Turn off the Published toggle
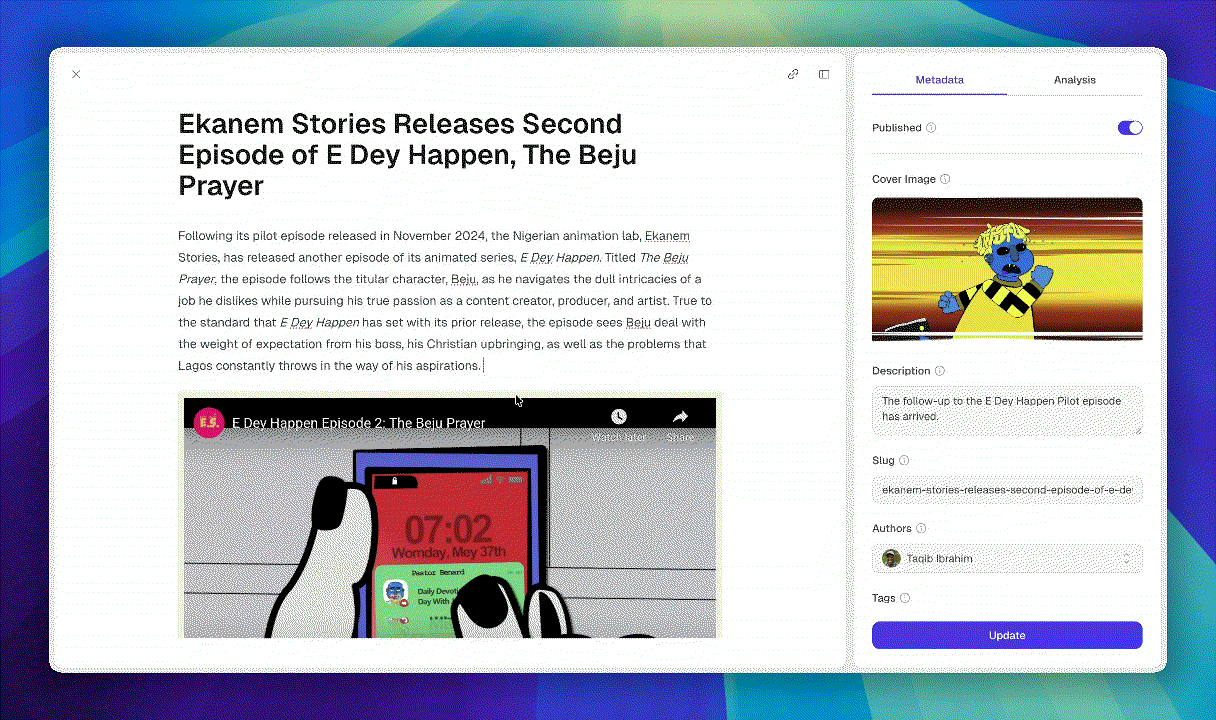The height and width of the screenshot is (720, 1216). click(x=1129, y=128)
